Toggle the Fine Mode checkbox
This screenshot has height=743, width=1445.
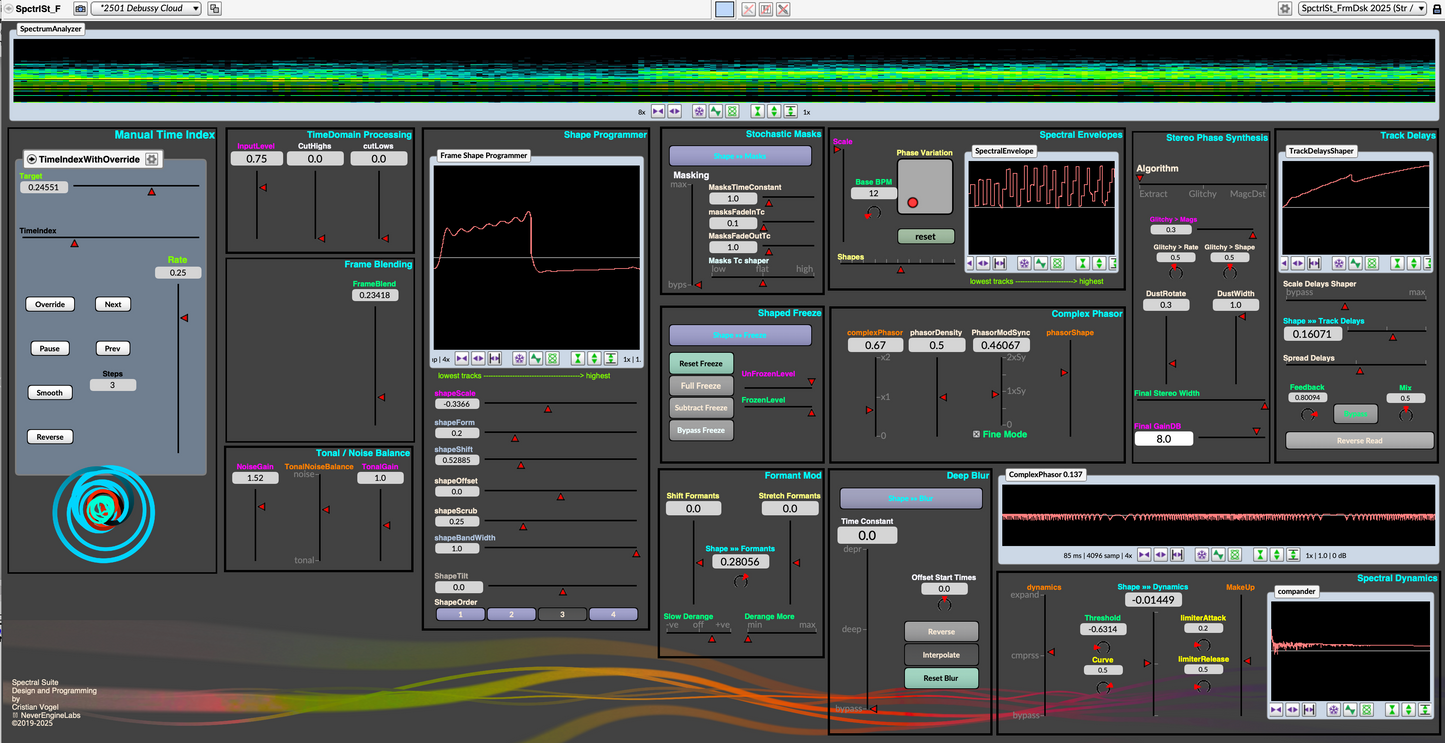coord(977,434)
